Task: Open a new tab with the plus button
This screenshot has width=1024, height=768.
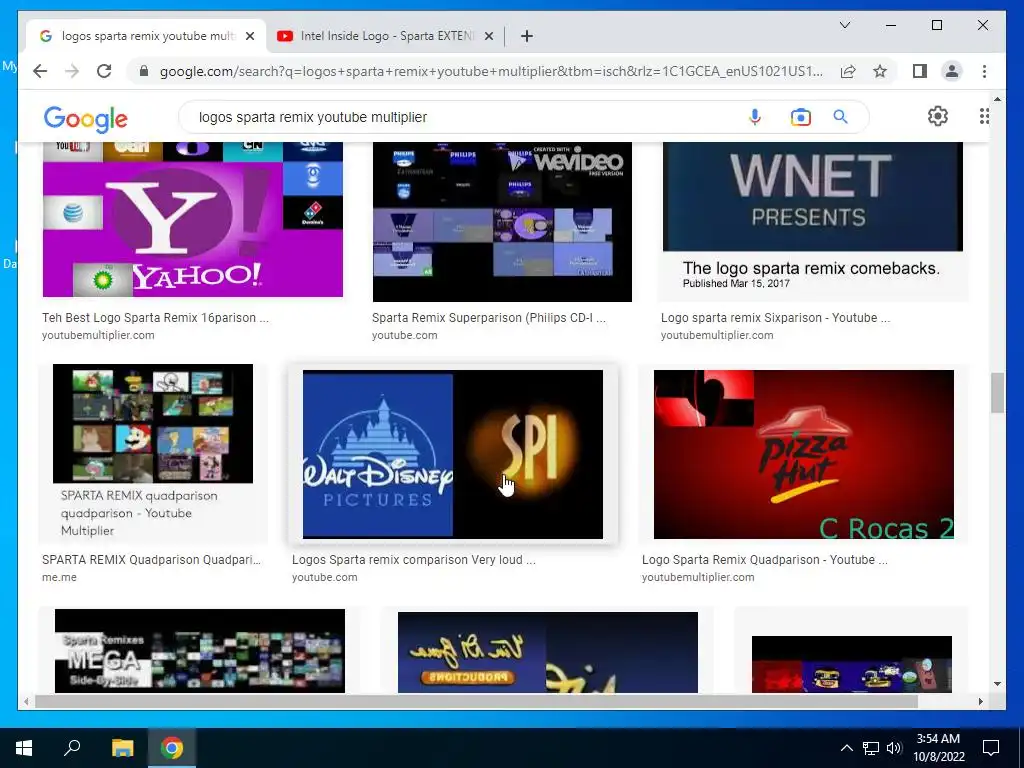Action: tap(526, 36)
